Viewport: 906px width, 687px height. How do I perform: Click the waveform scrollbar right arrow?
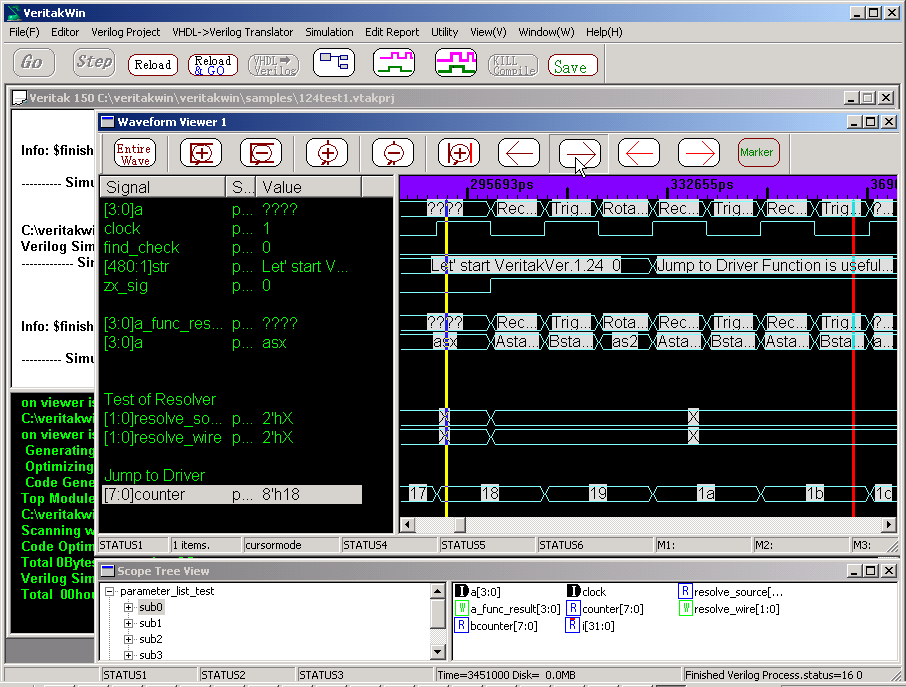coord(889,525)
